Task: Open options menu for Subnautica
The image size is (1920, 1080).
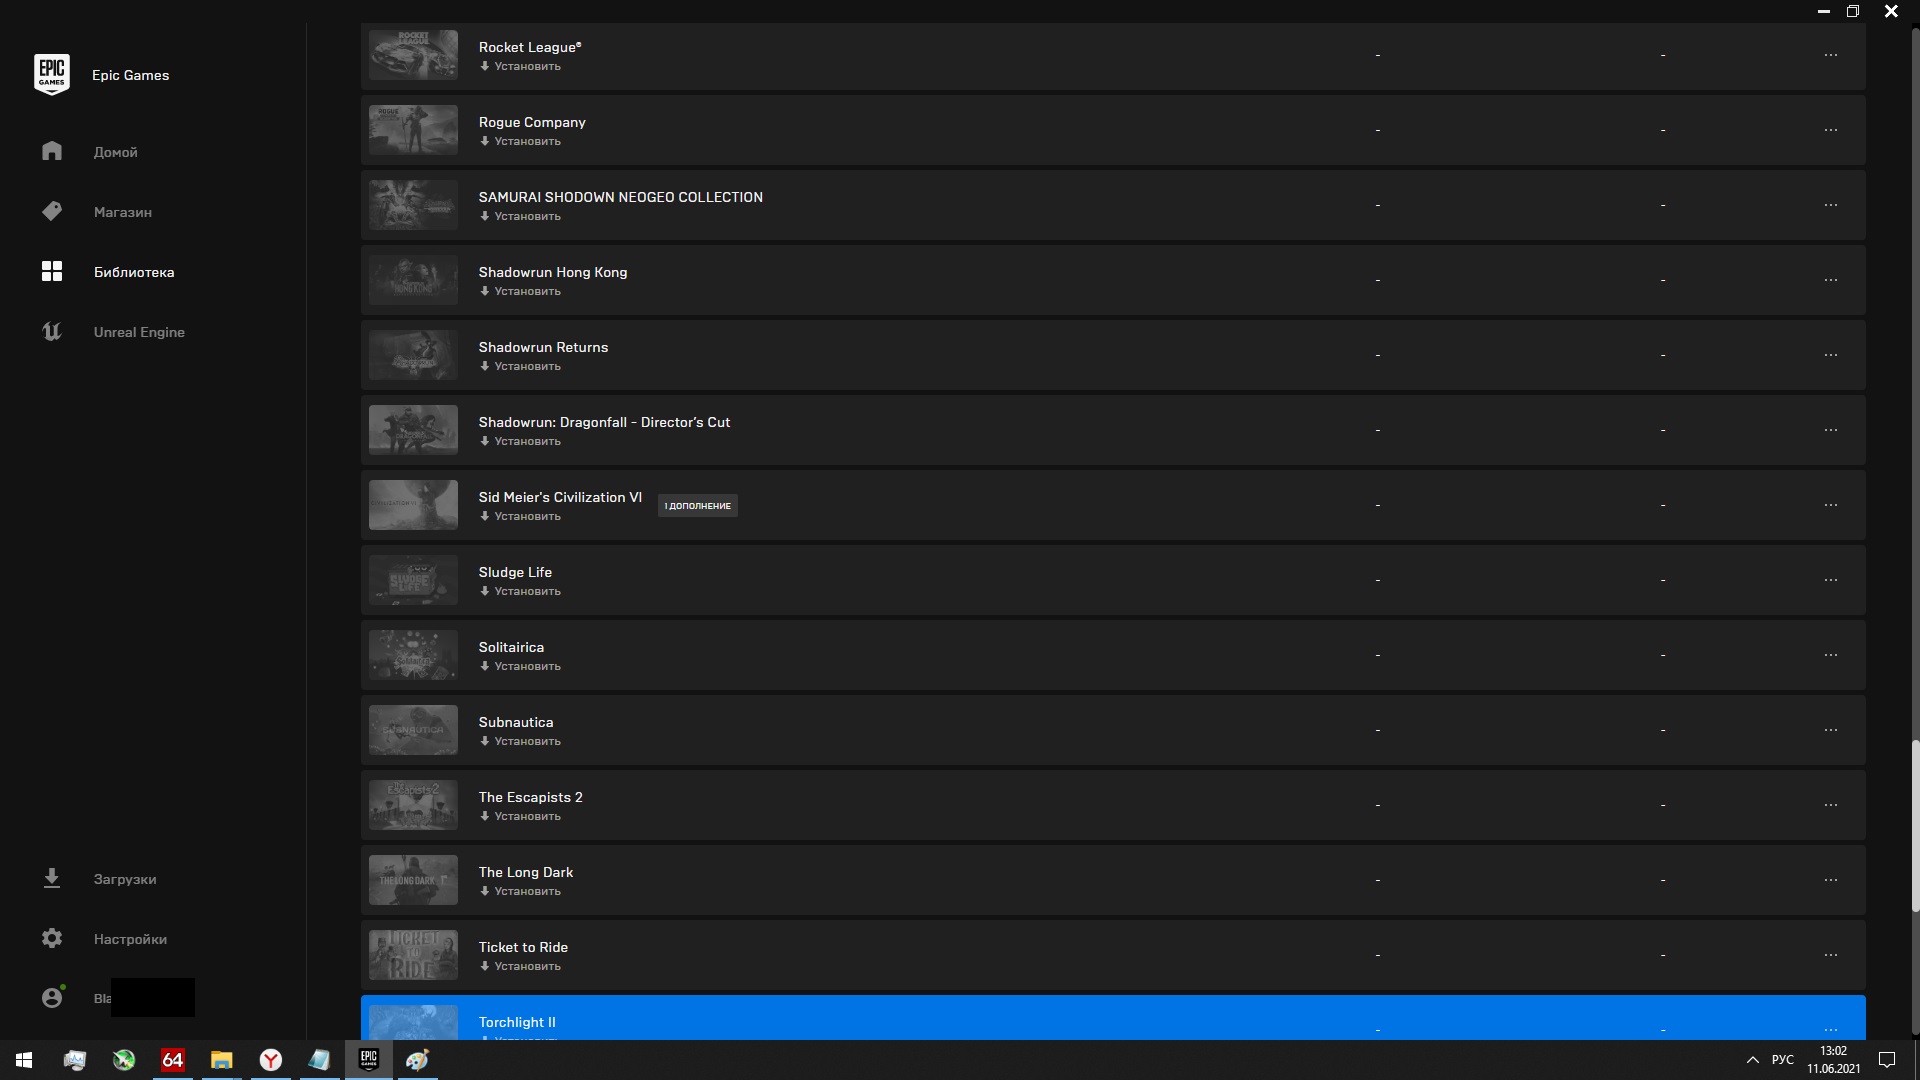Action: (x=1830, y=730)
